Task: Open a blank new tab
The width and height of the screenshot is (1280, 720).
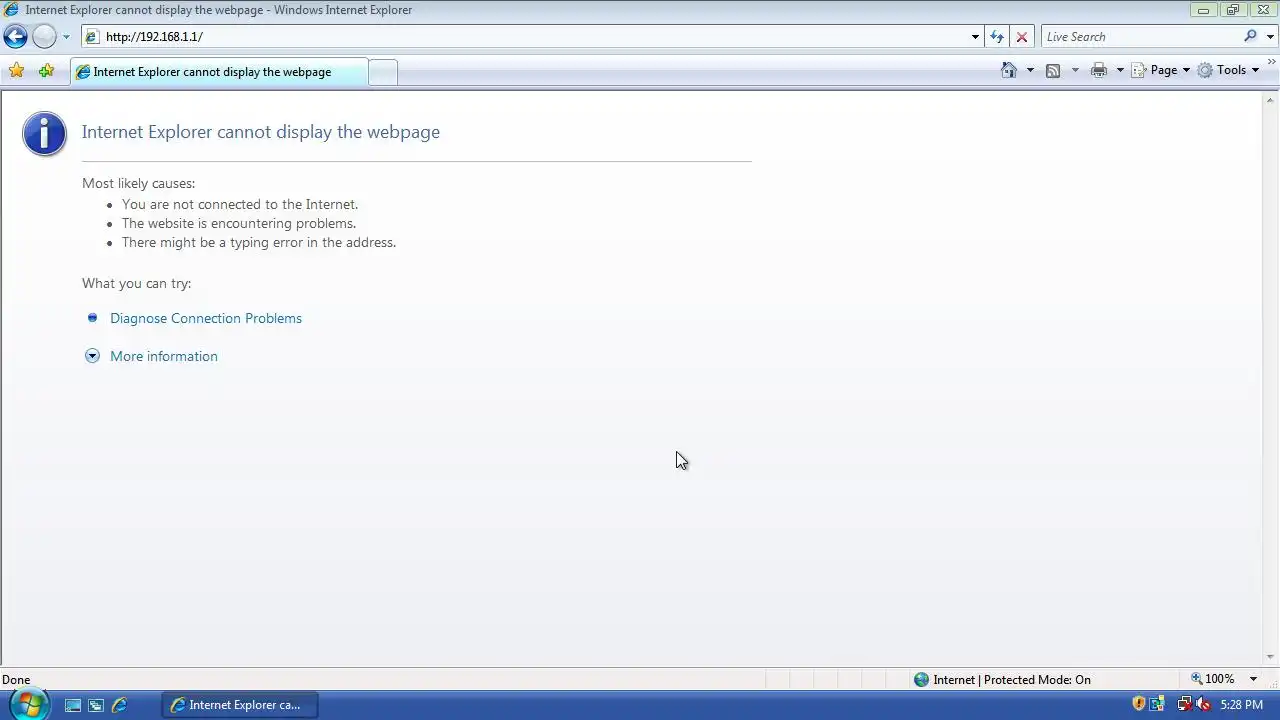Action: coord(383,72)
